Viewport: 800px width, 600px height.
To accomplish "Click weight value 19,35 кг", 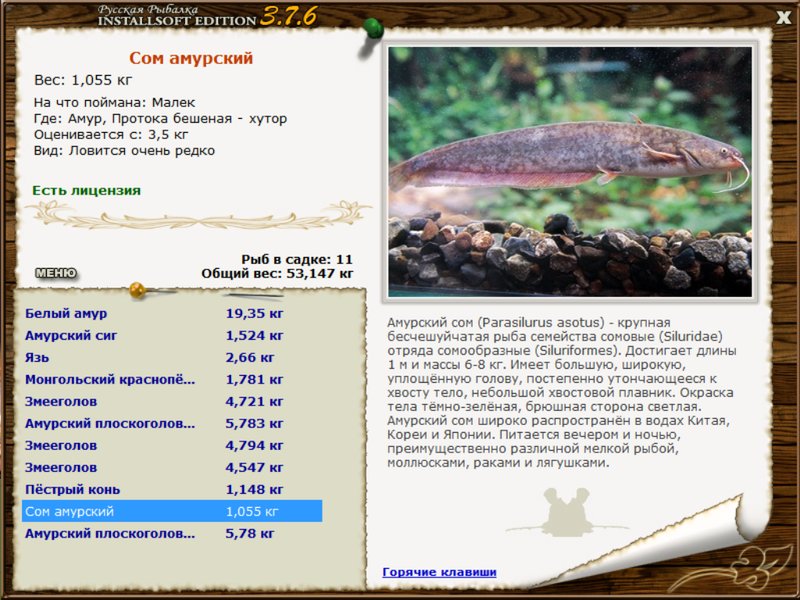I will (254, 313).
